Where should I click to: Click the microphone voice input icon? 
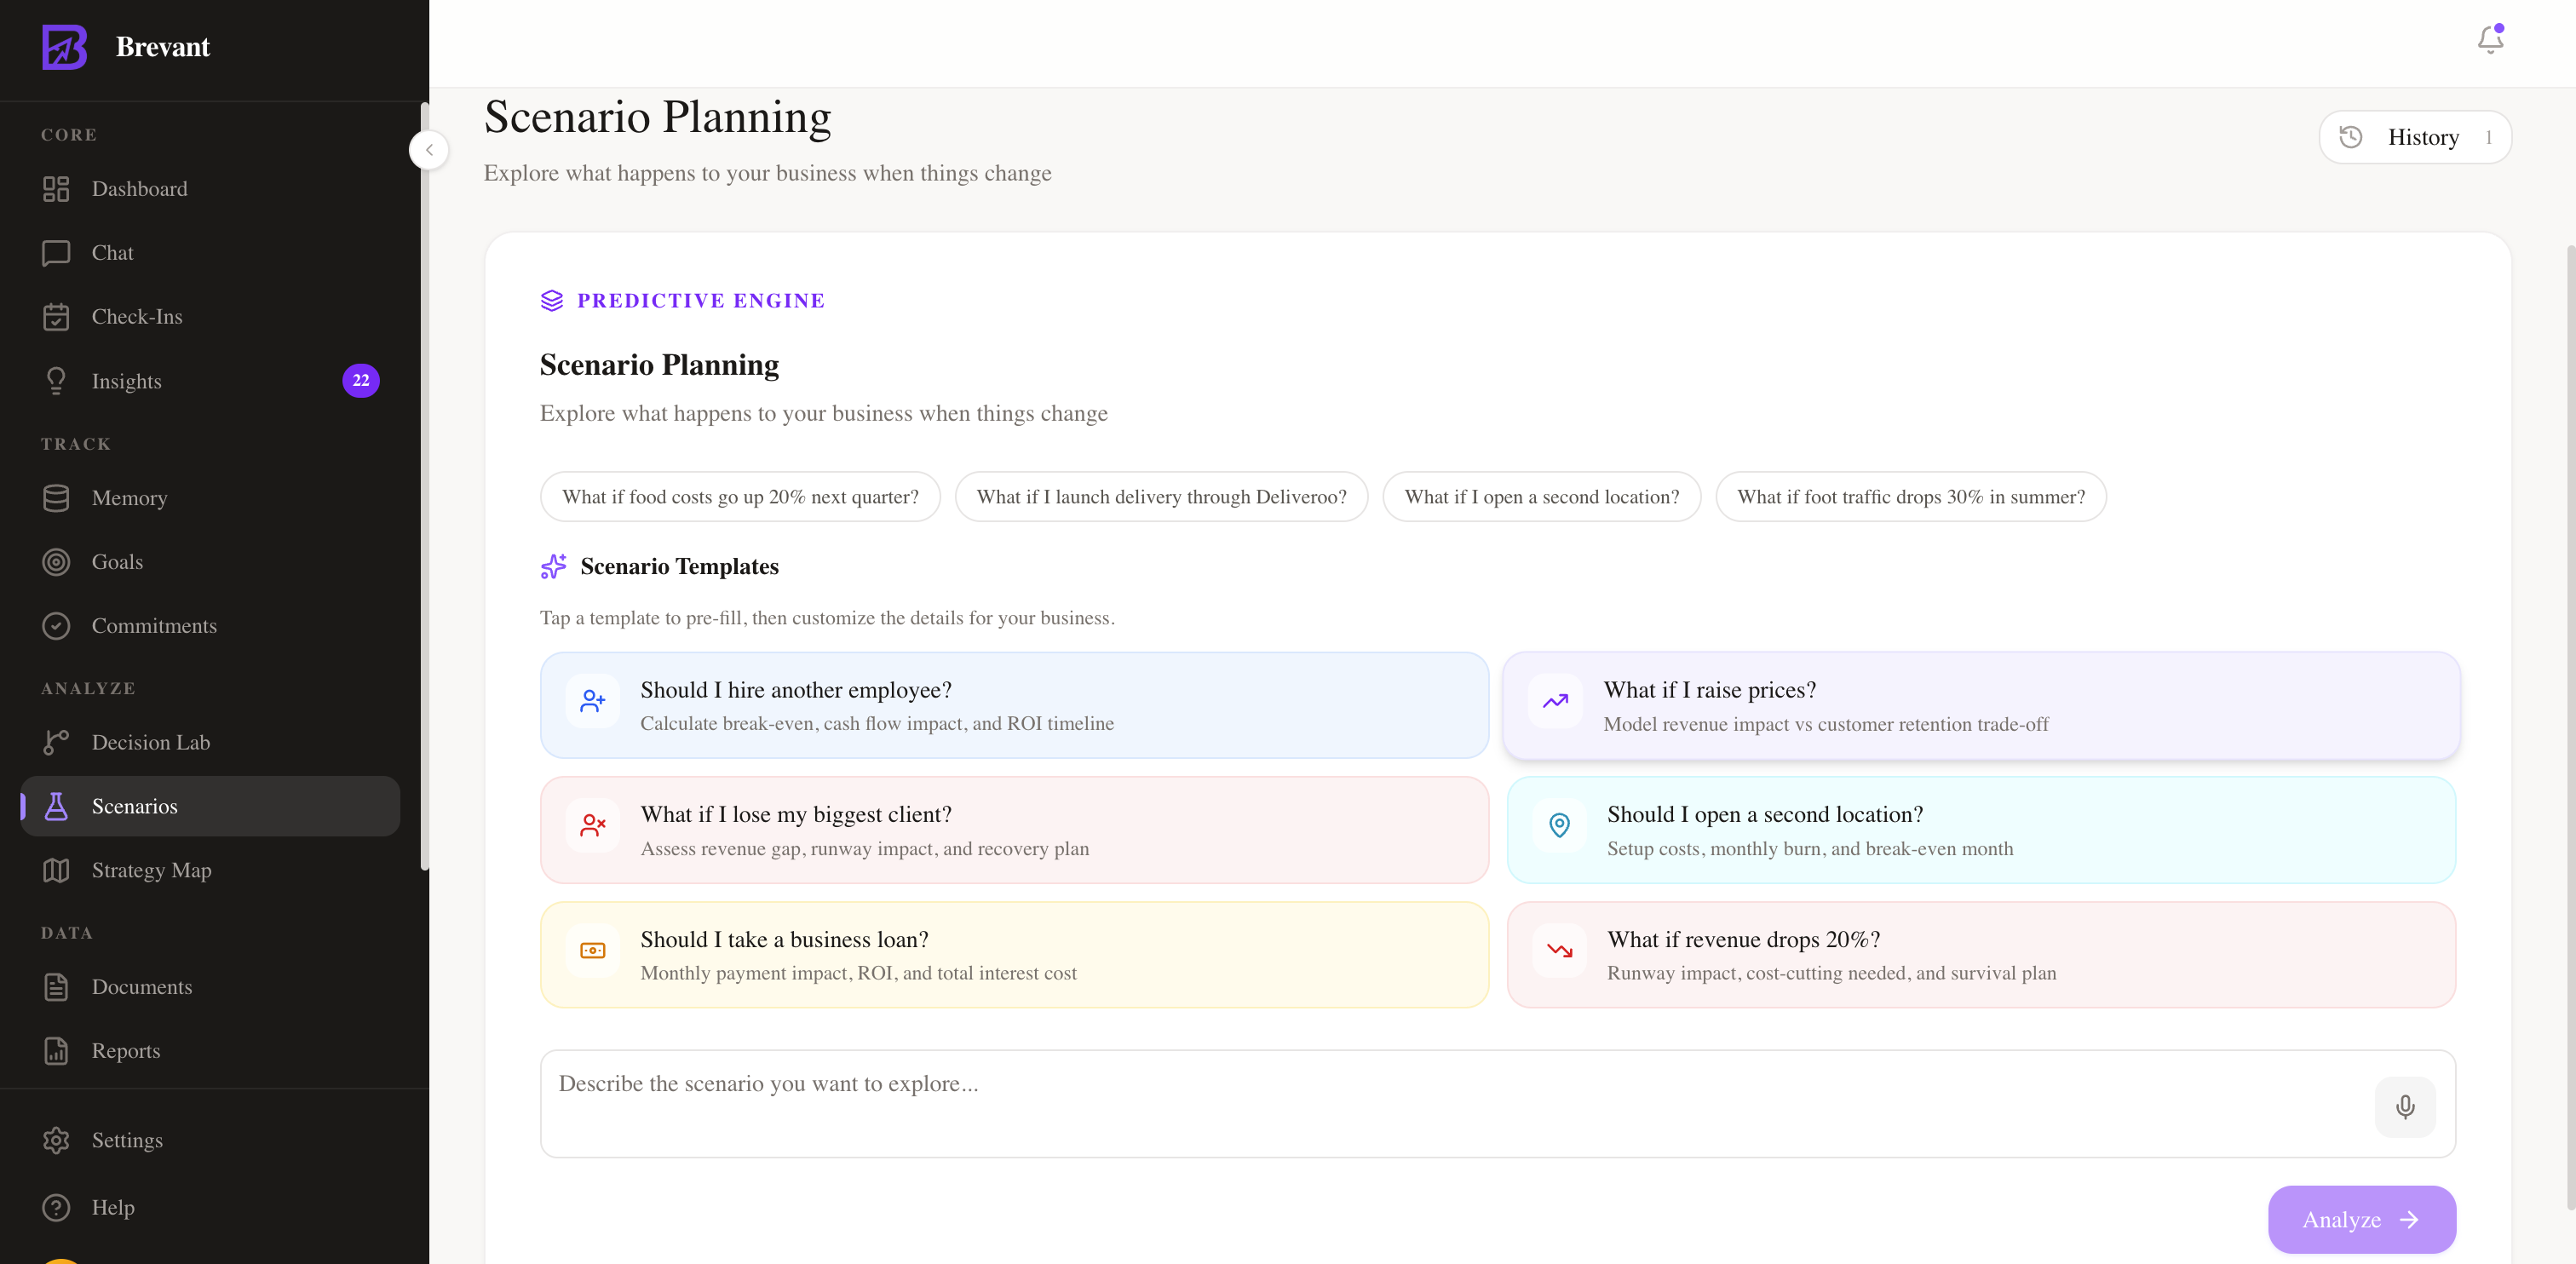coord(2405,1106)
